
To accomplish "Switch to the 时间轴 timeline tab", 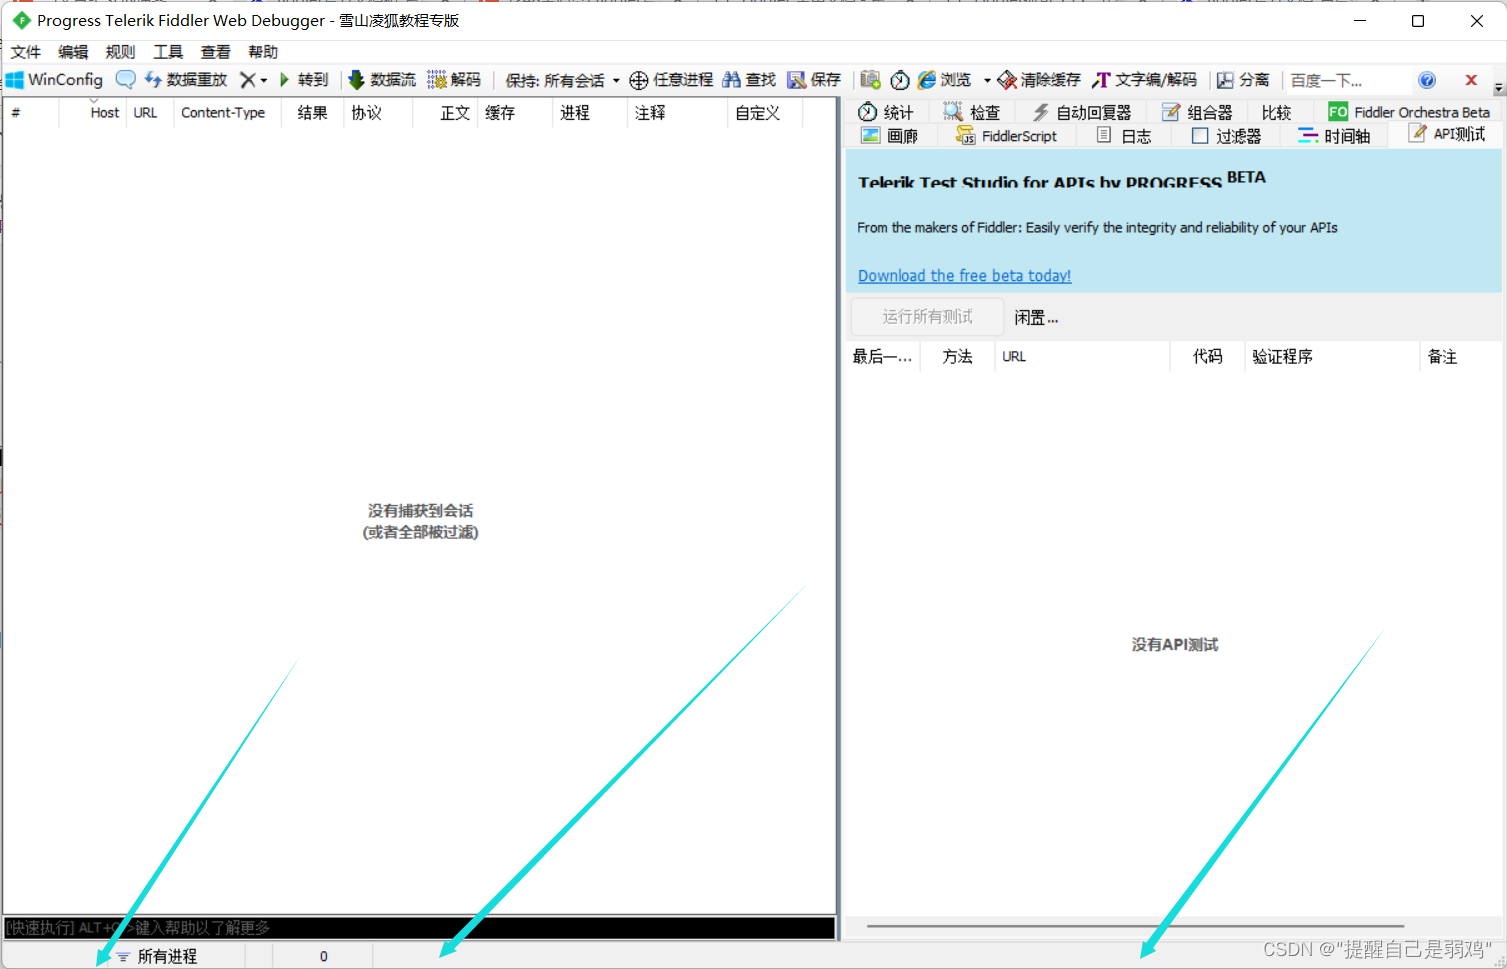I will pyautogui.click(x=1334, y=136).
